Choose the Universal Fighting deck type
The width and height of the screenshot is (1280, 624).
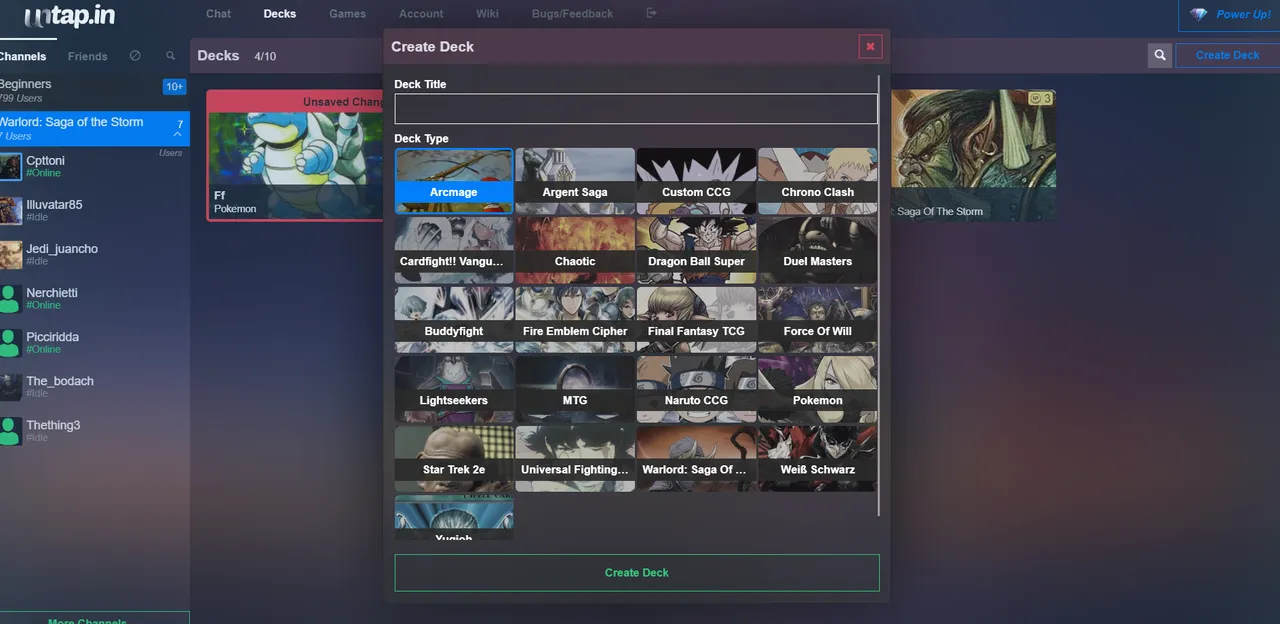575,459
